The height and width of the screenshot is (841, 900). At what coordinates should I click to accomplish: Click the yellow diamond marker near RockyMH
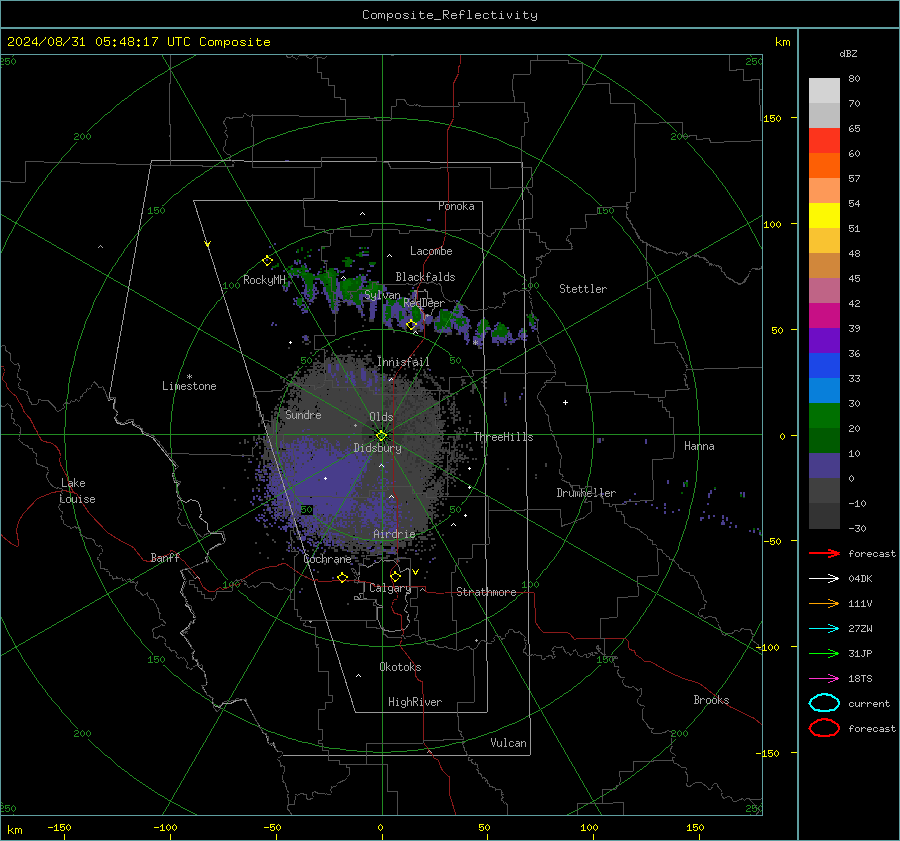267,261
